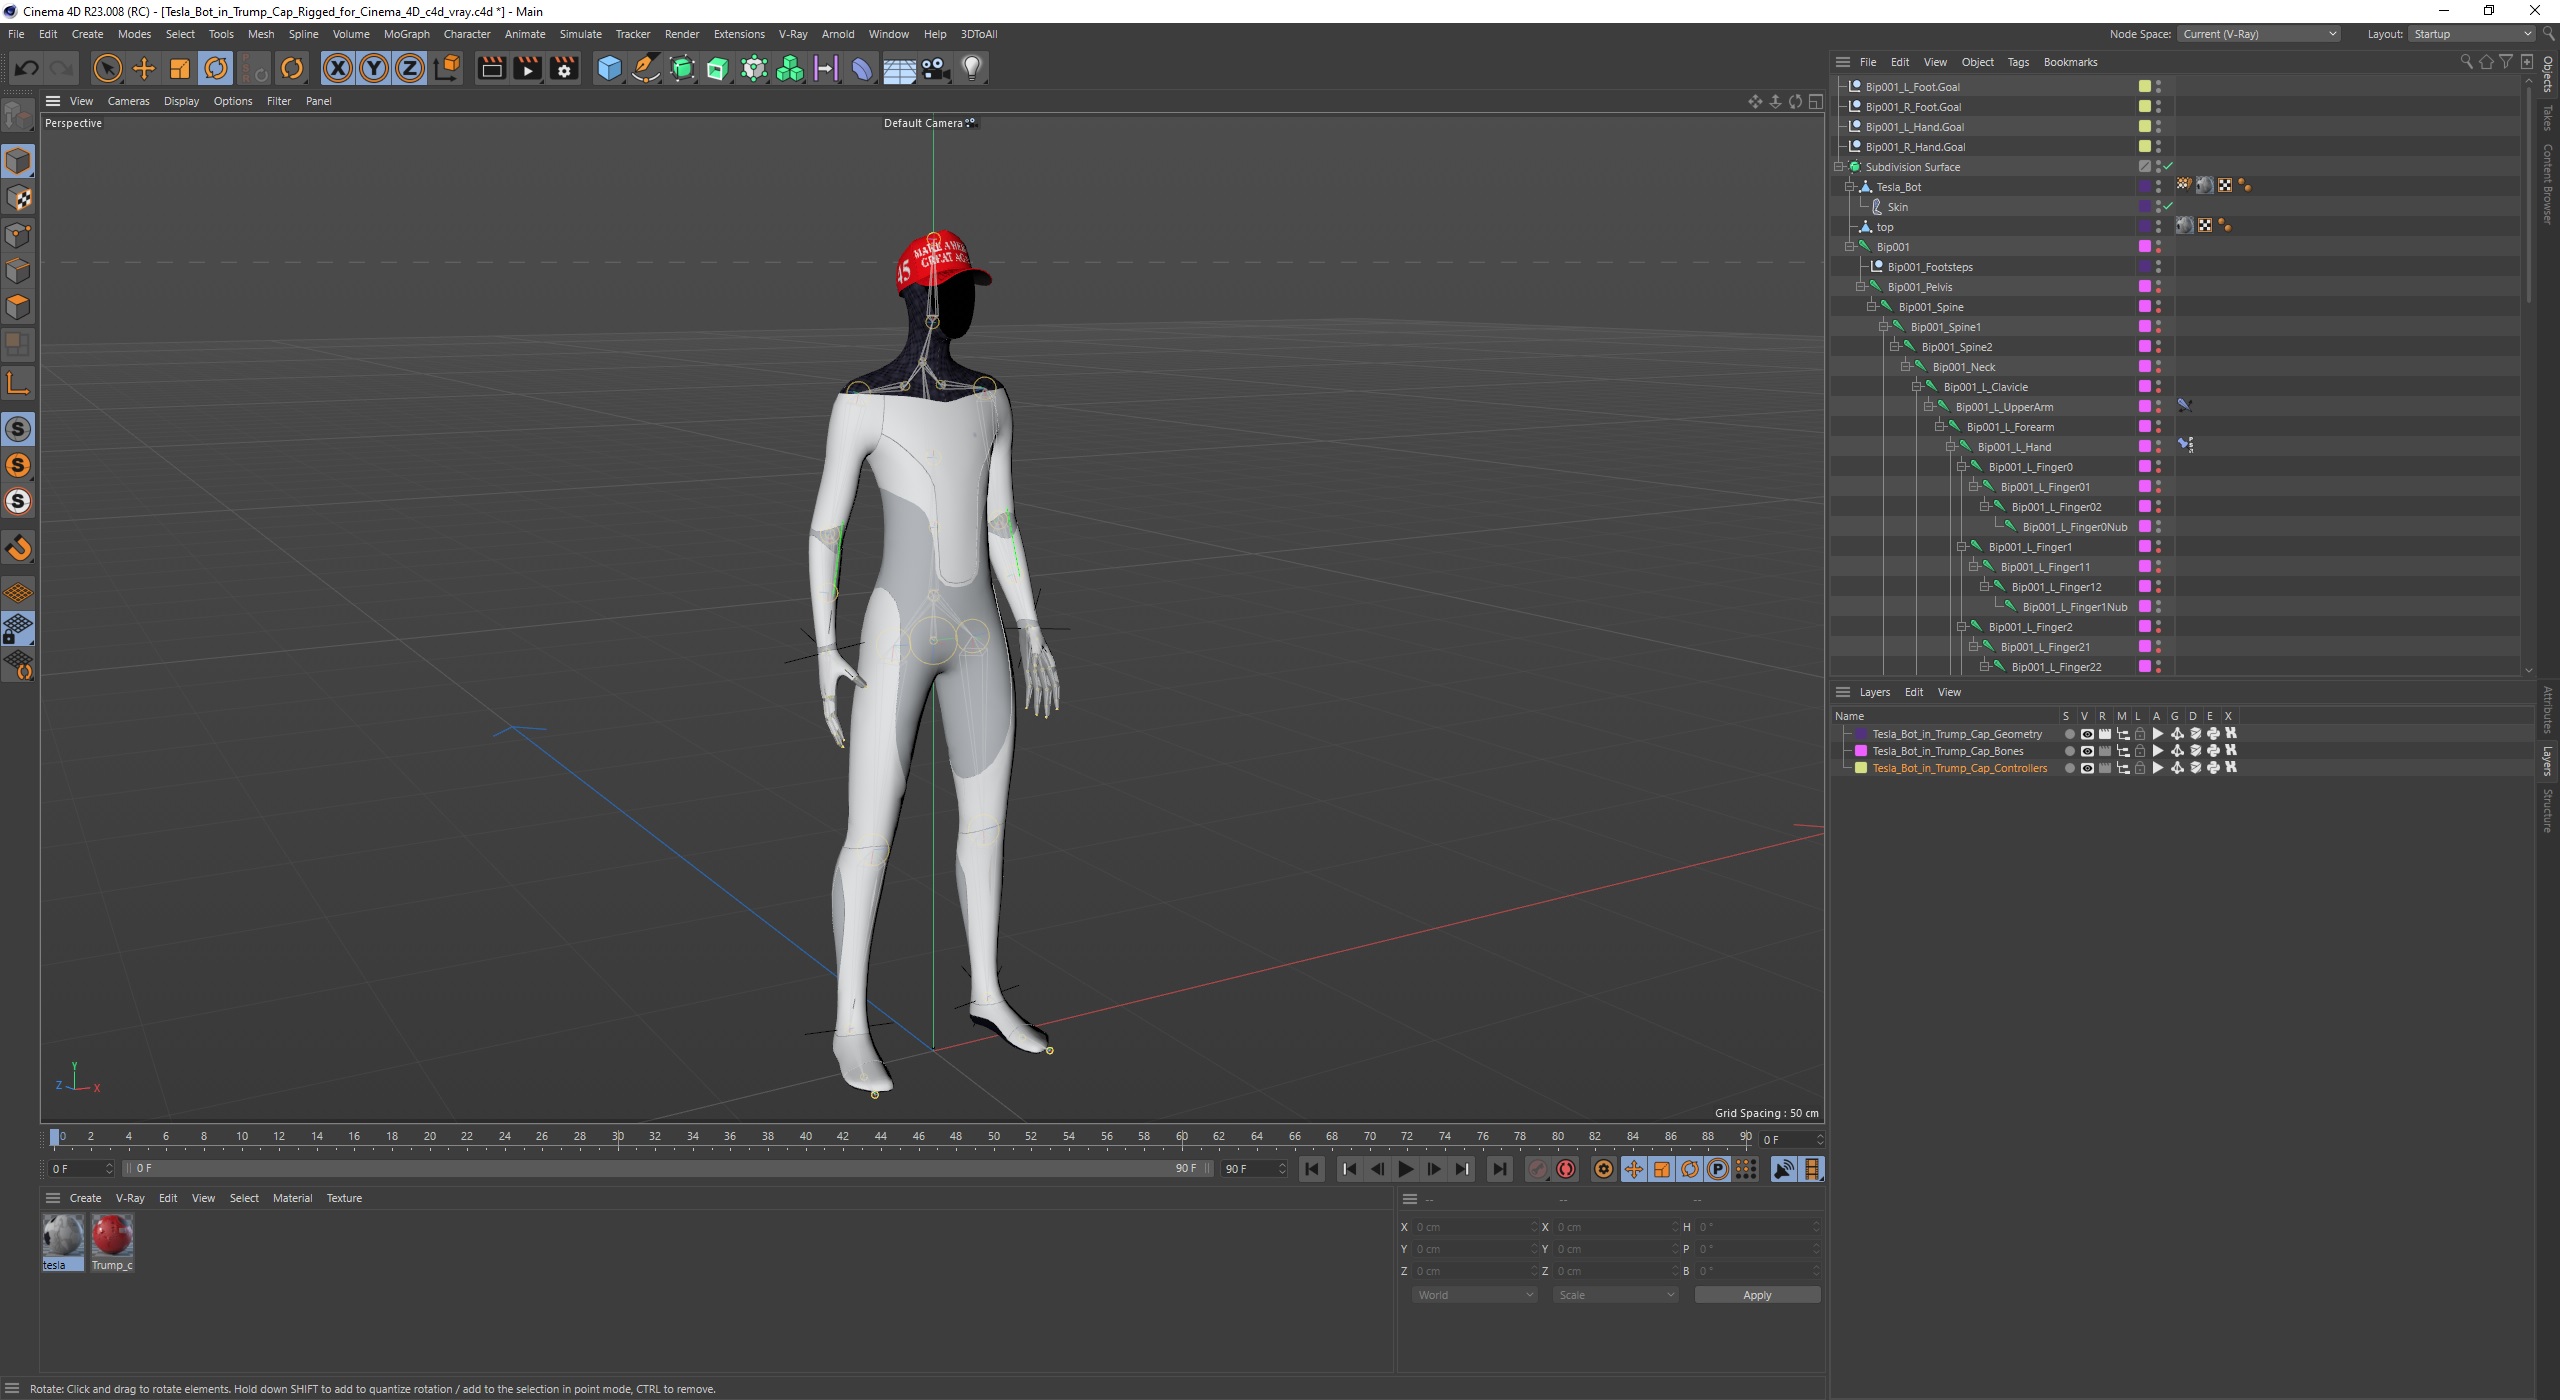Image resolution: width=2560 pixels, height=1400 pixels.
Task: Switch to Model mode icon
Action: click(18, 161)
